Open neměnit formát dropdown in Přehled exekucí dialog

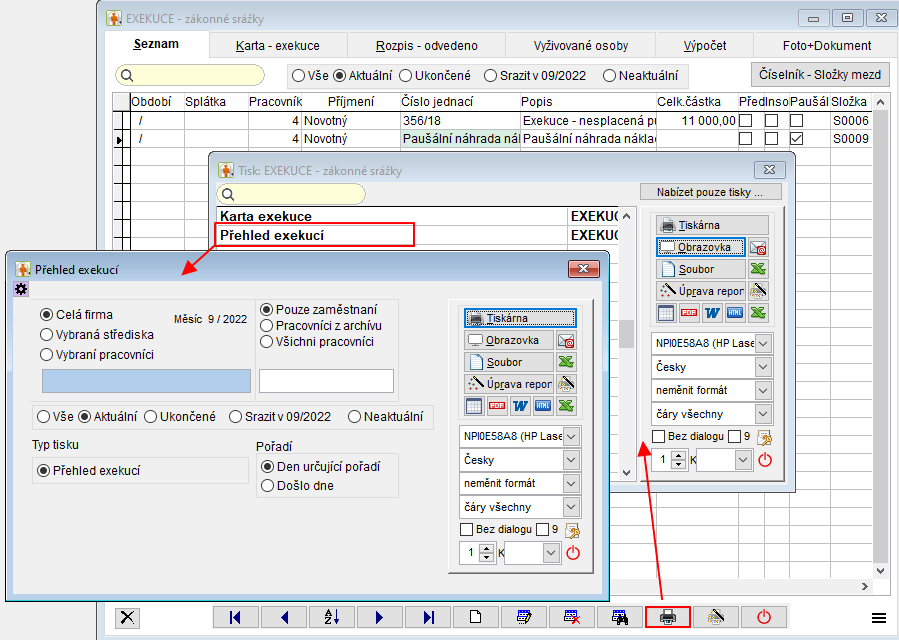[571, 483]
